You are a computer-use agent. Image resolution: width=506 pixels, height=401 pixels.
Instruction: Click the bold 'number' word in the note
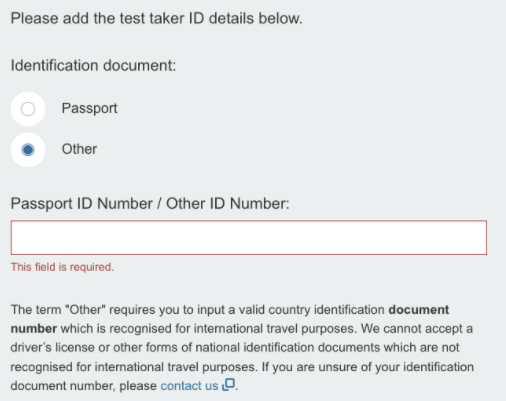coord(34,329)
